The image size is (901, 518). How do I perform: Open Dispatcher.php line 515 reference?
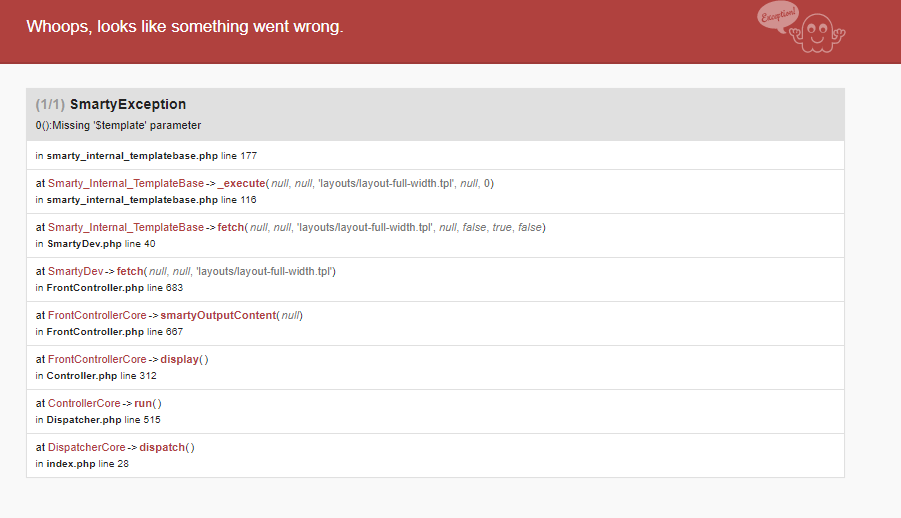(x=84, y=419)
